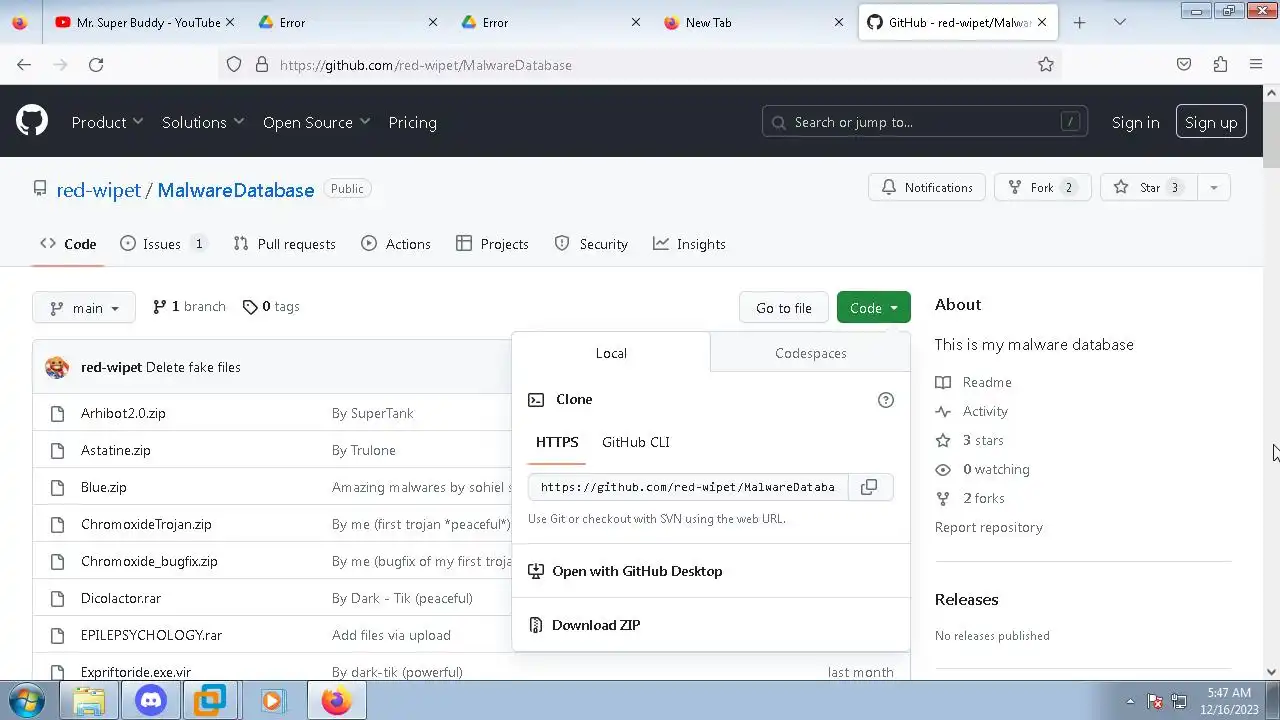Go back to the previous page
This screenshot has height=720, width=1280.
24,65
